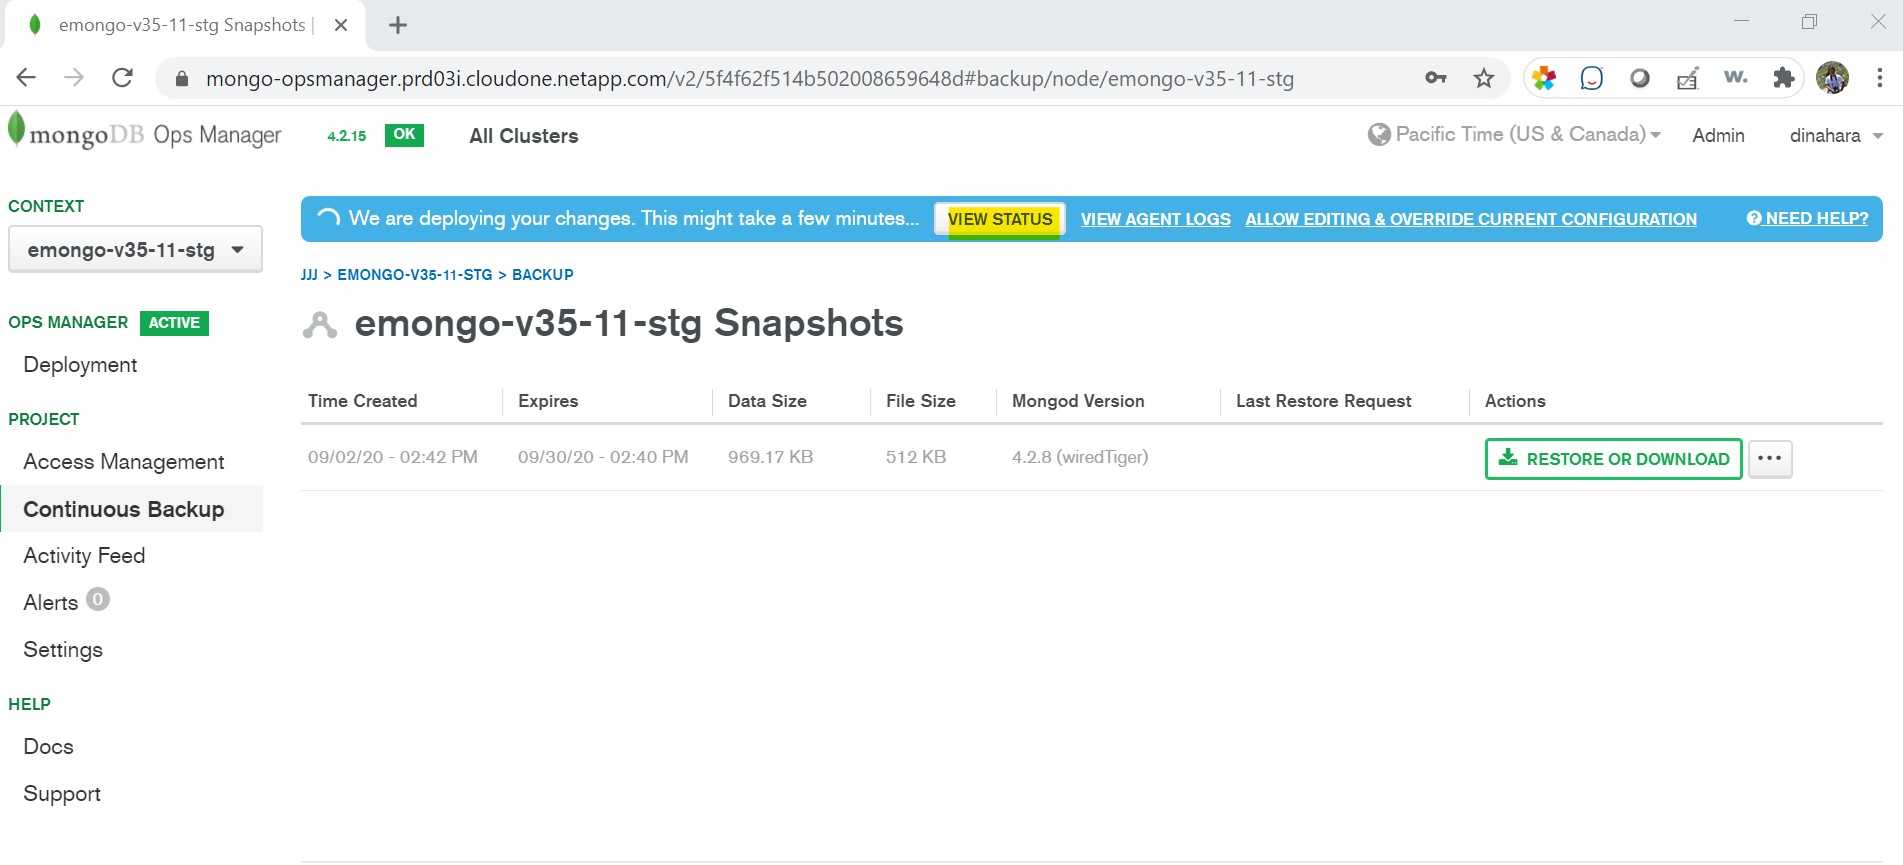The width and height of the screenshot is (1903, 865).
Task: Go back to the previous page
Action: coord(26,78)
